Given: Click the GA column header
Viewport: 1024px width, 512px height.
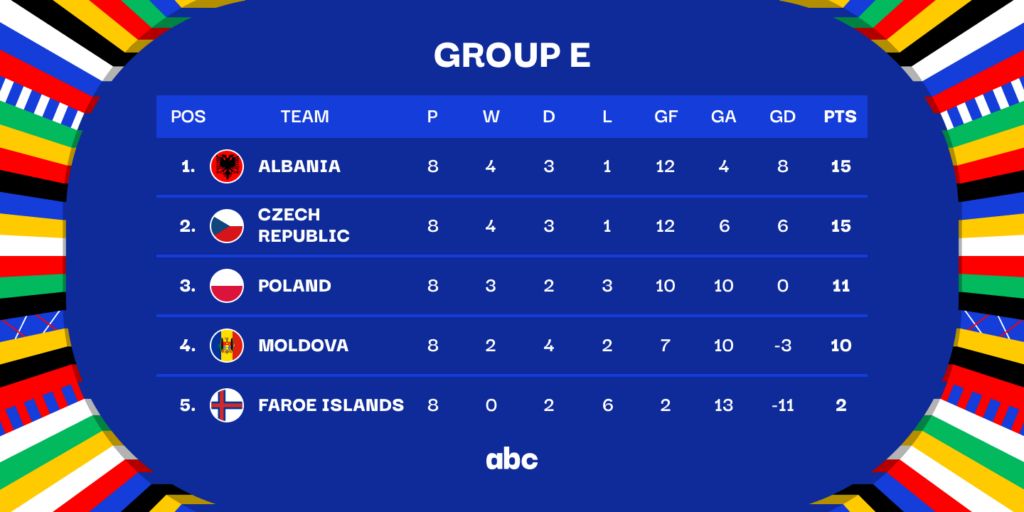Looking at the screenshot, I should [723, 116].
